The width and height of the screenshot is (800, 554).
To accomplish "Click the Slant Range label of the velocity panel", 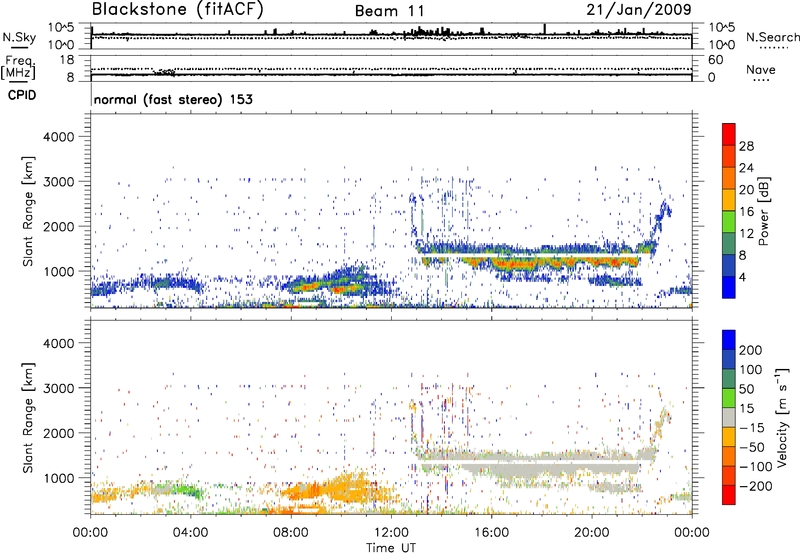I will click(x=28, y=417).
